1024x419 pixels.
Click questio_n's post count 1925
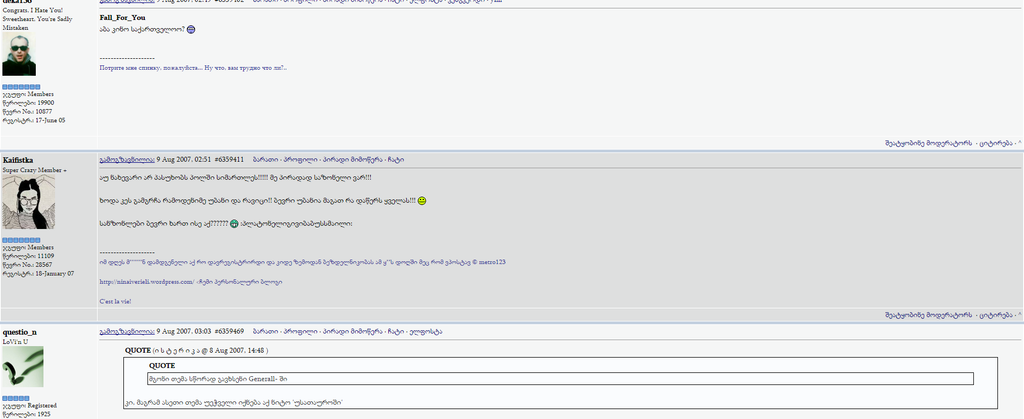pos(44,414)
